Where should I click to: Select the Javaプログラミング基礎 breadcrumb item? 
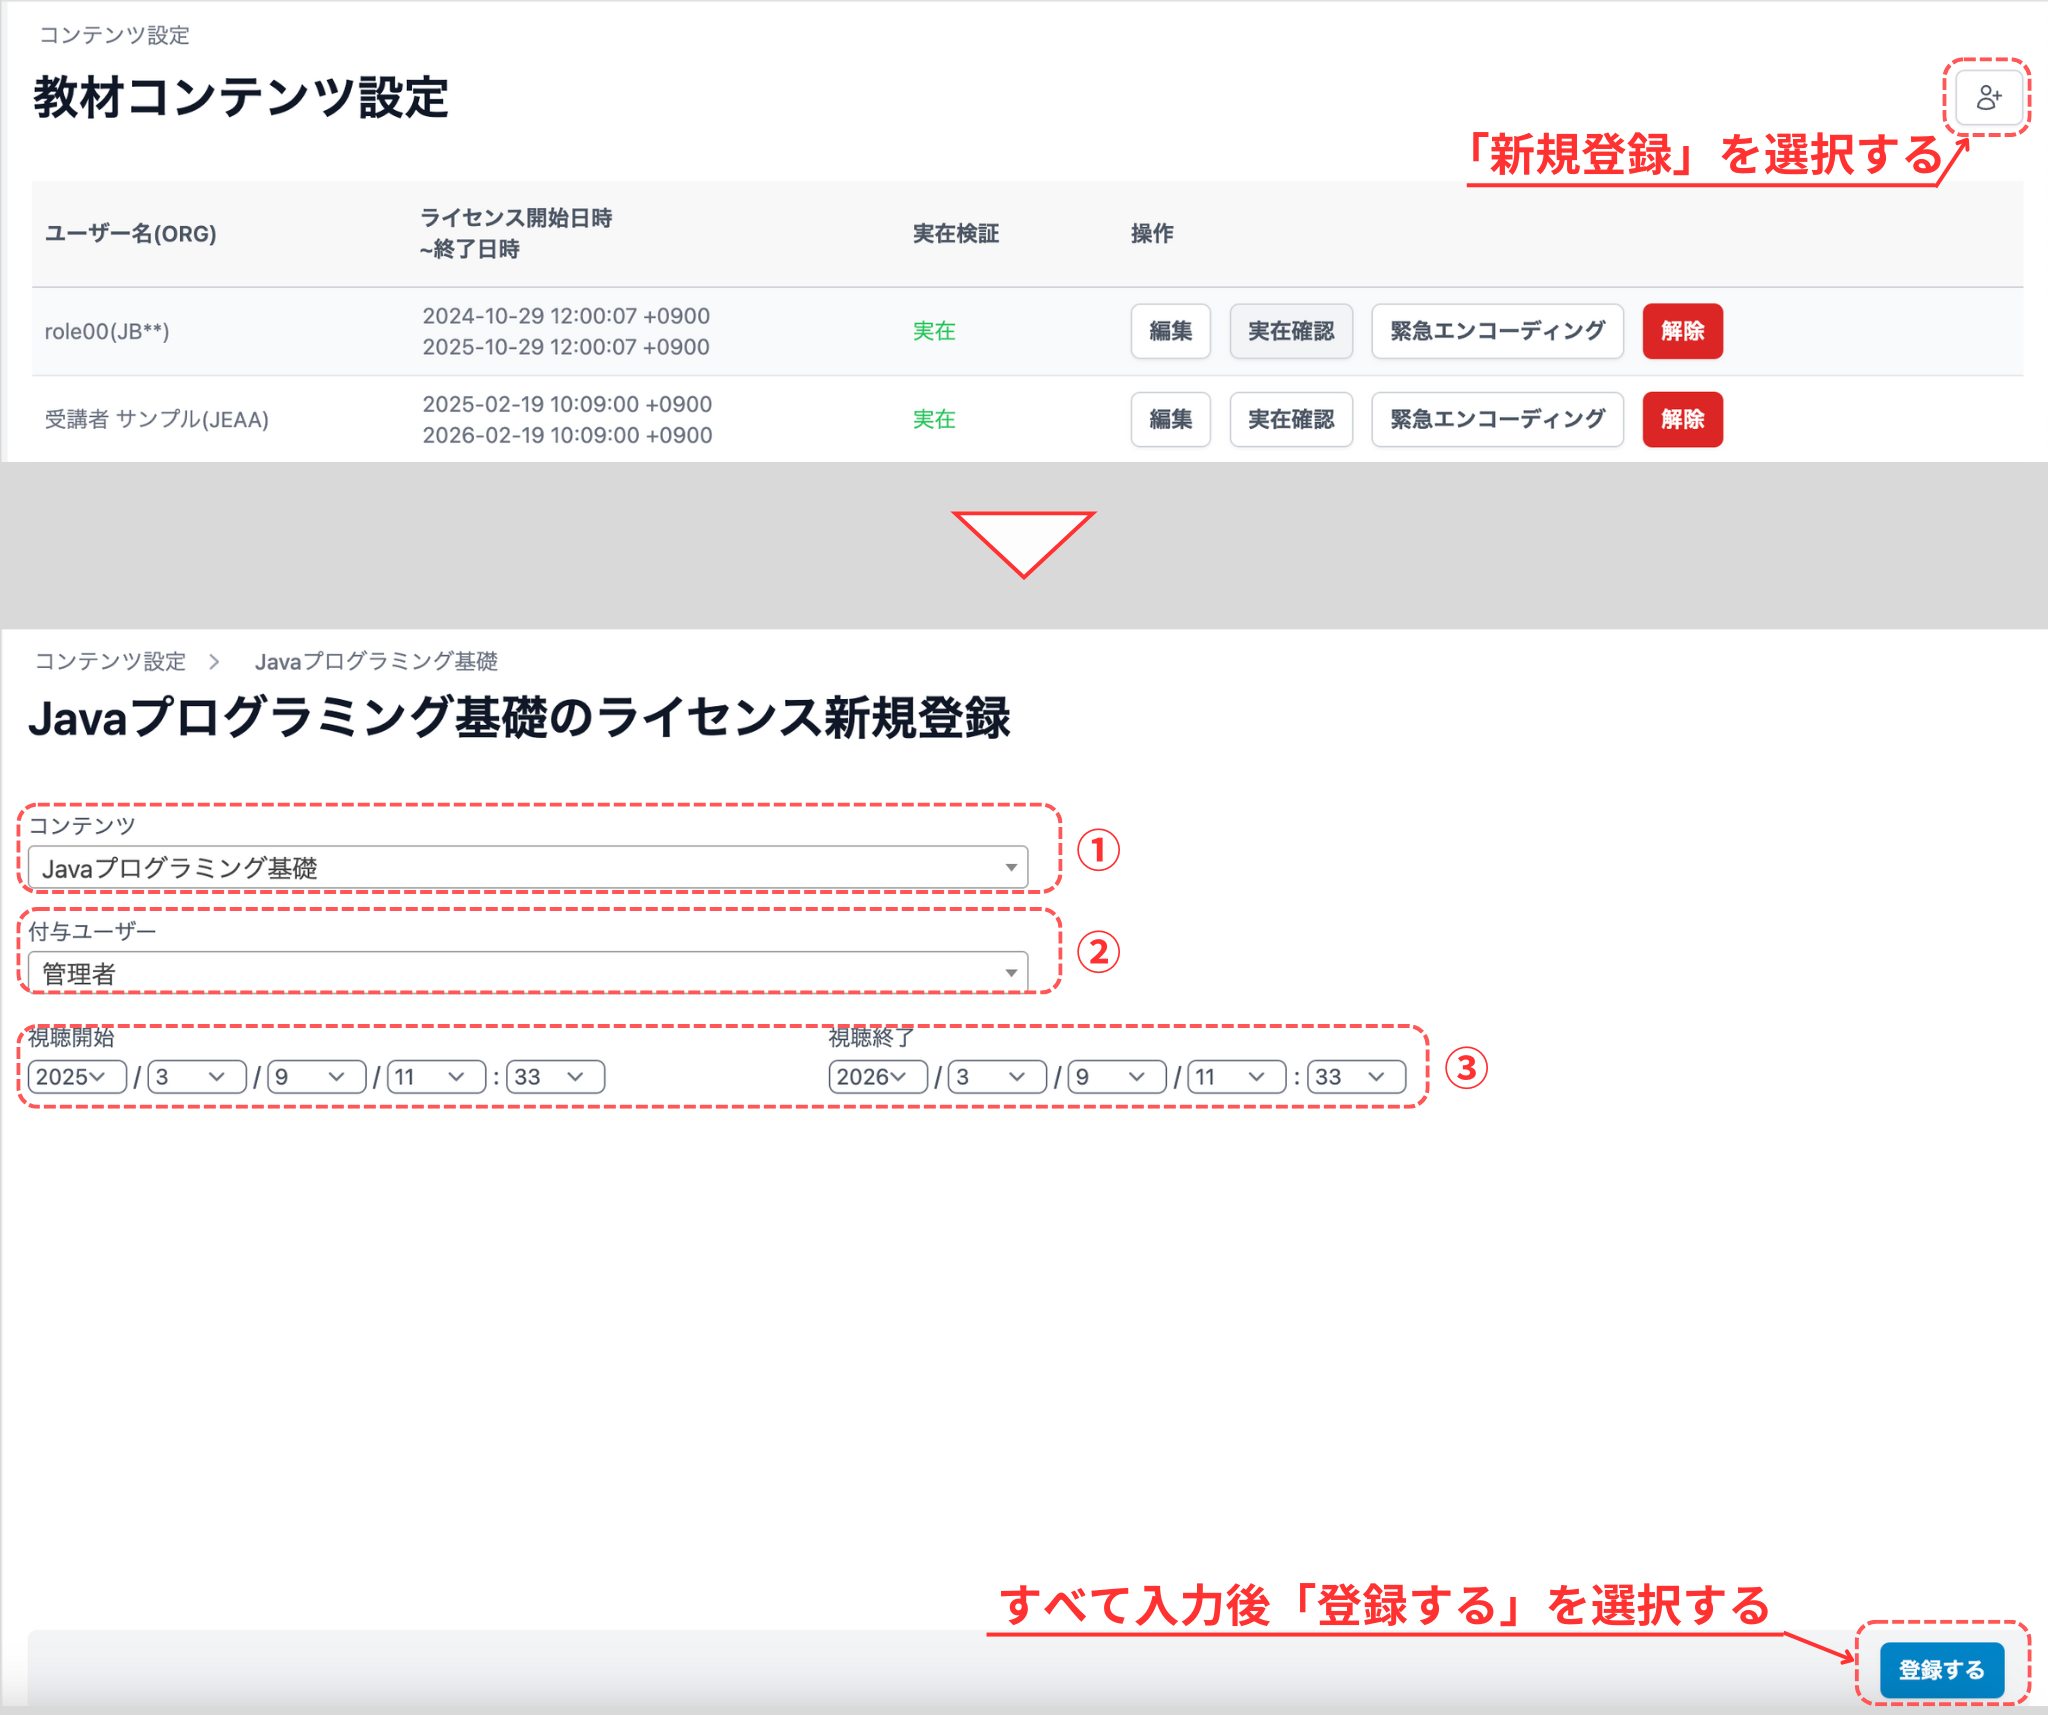378,660
